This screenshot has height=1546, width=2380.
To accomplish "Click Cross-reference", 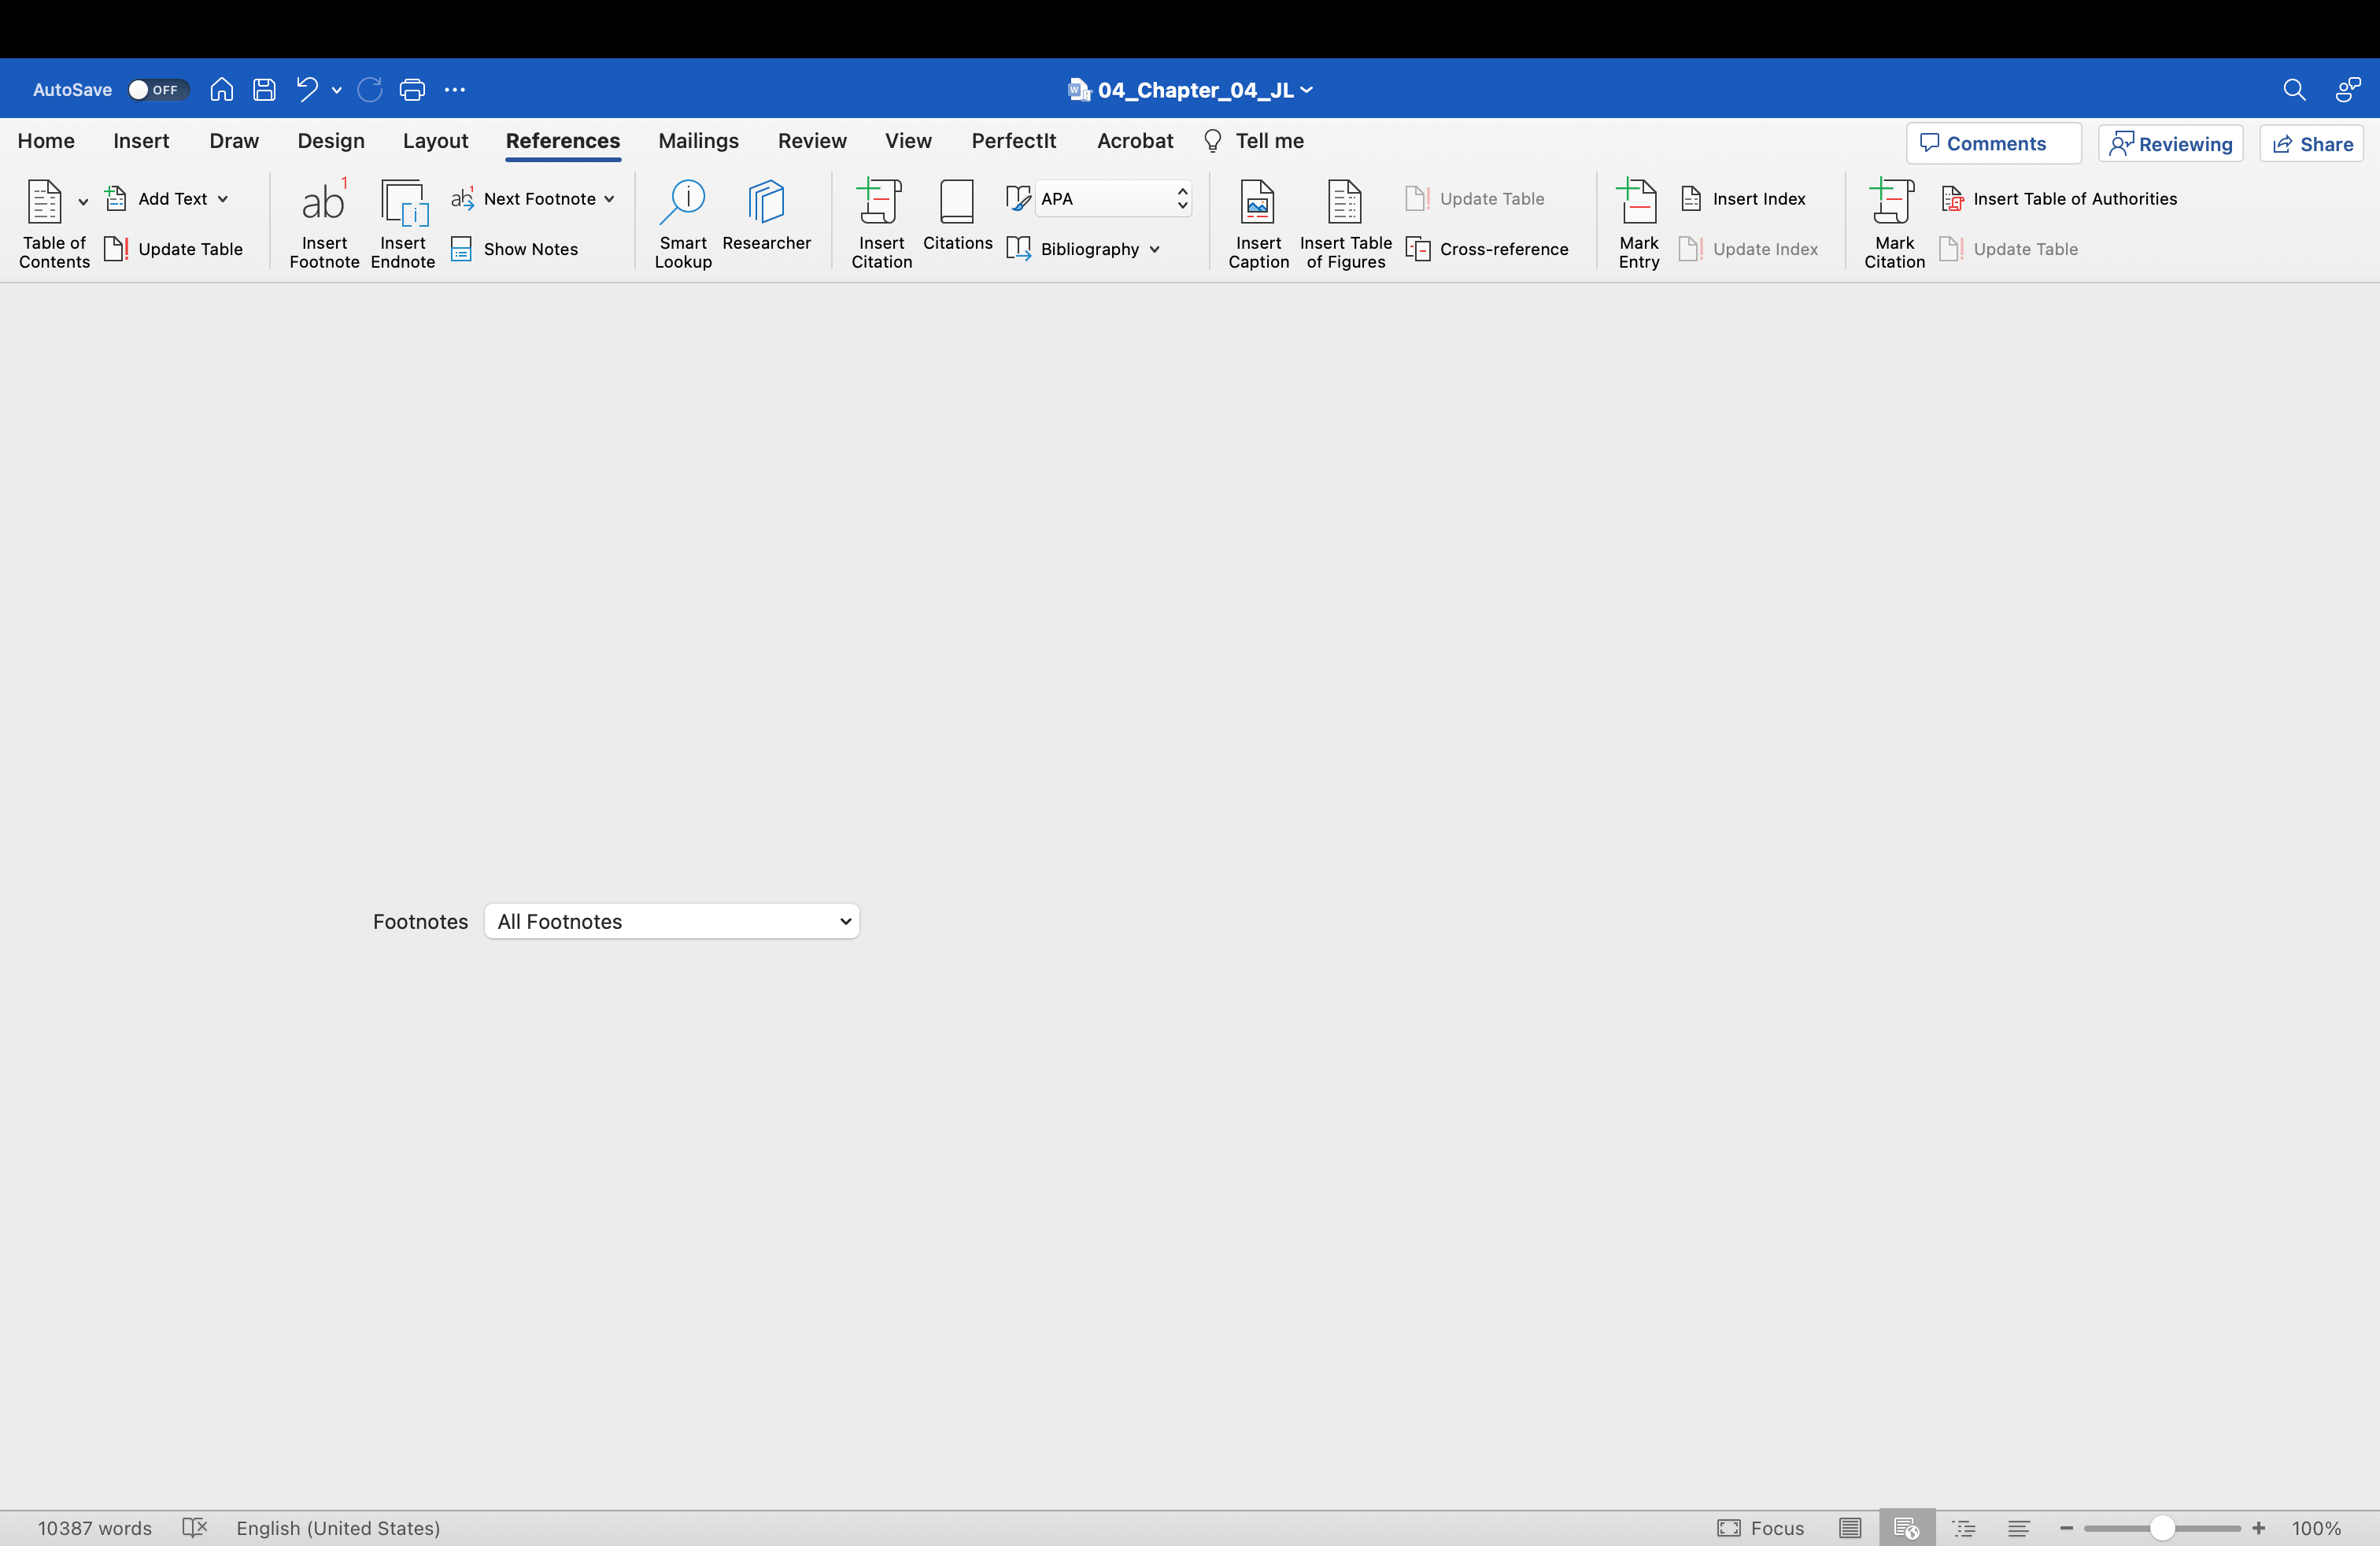I will coord(1487,249).
